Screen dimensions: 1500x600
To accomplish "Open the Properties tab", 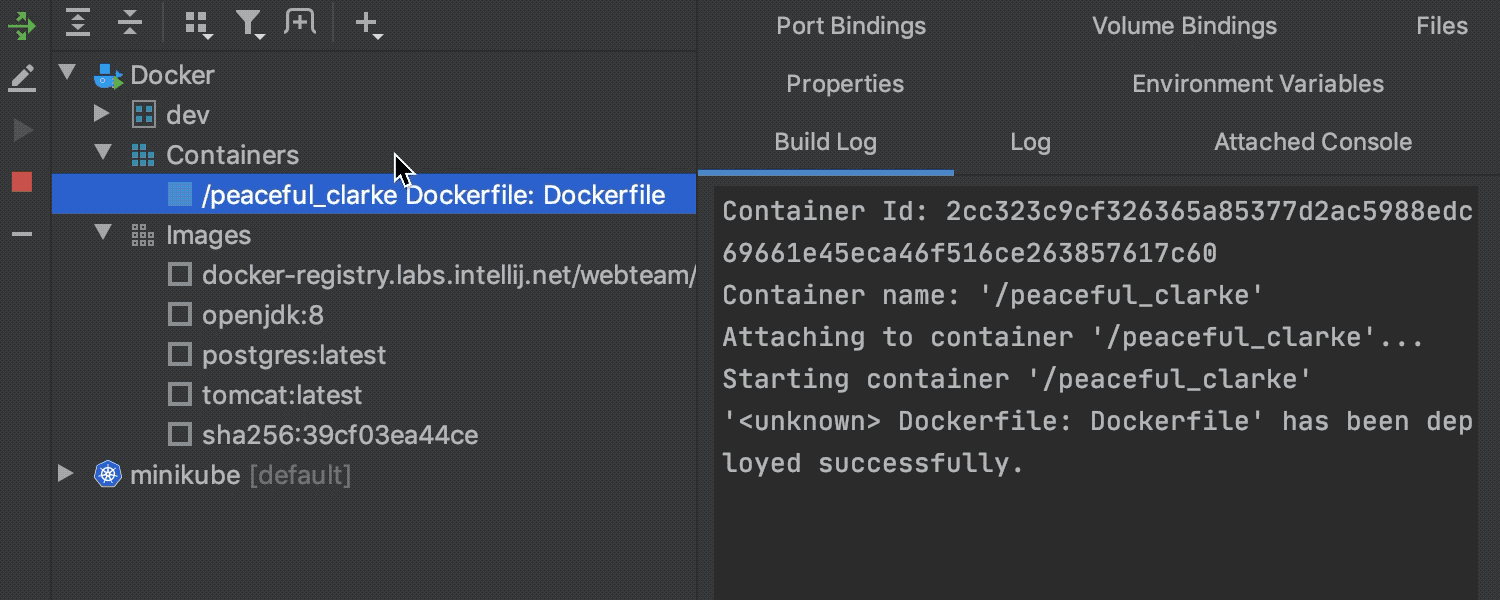I will click(845, 84).
